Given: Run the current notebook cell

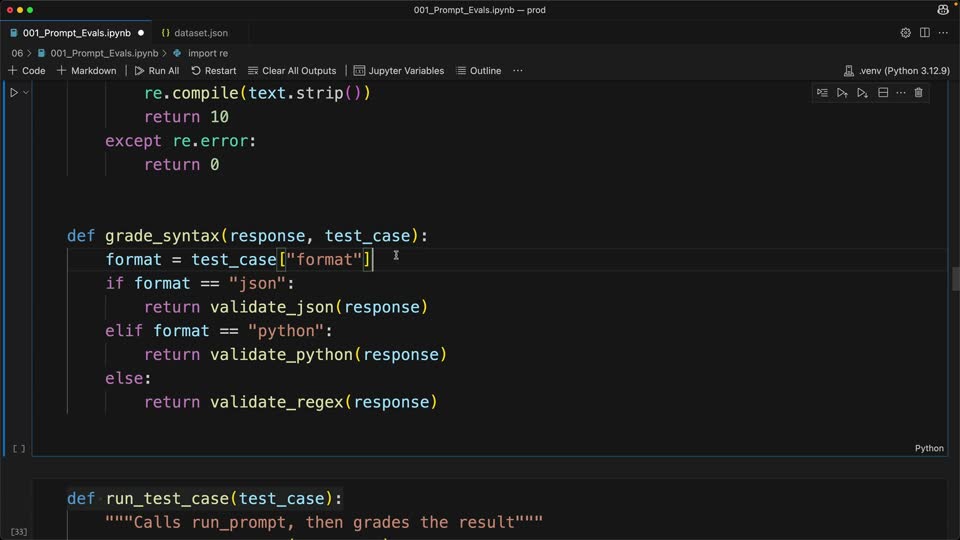Looking at the screenshot, I should pyautogui.click(x=13, y=92).
